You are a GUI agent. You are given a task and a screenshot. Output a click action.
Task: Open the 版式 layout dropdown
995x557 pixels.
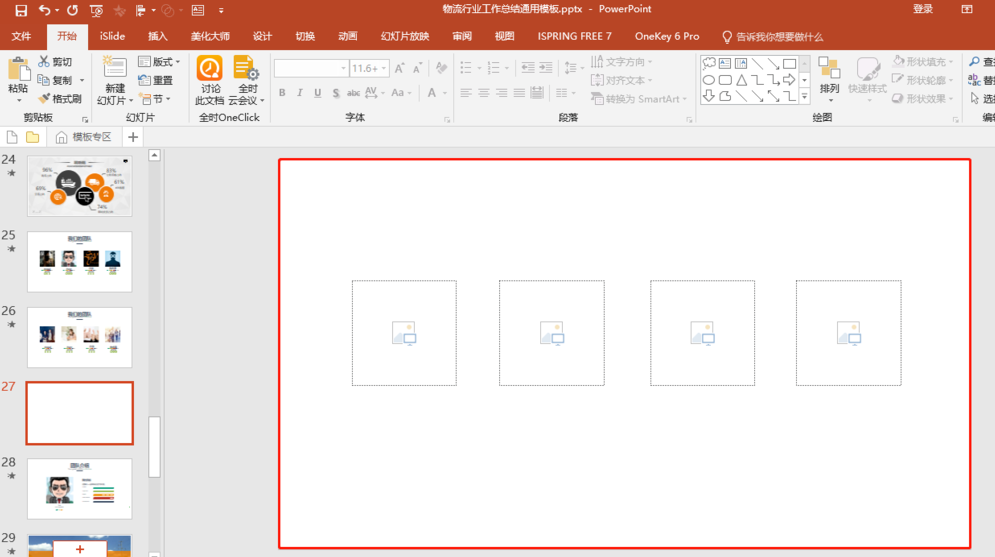[x=160, y=62]
